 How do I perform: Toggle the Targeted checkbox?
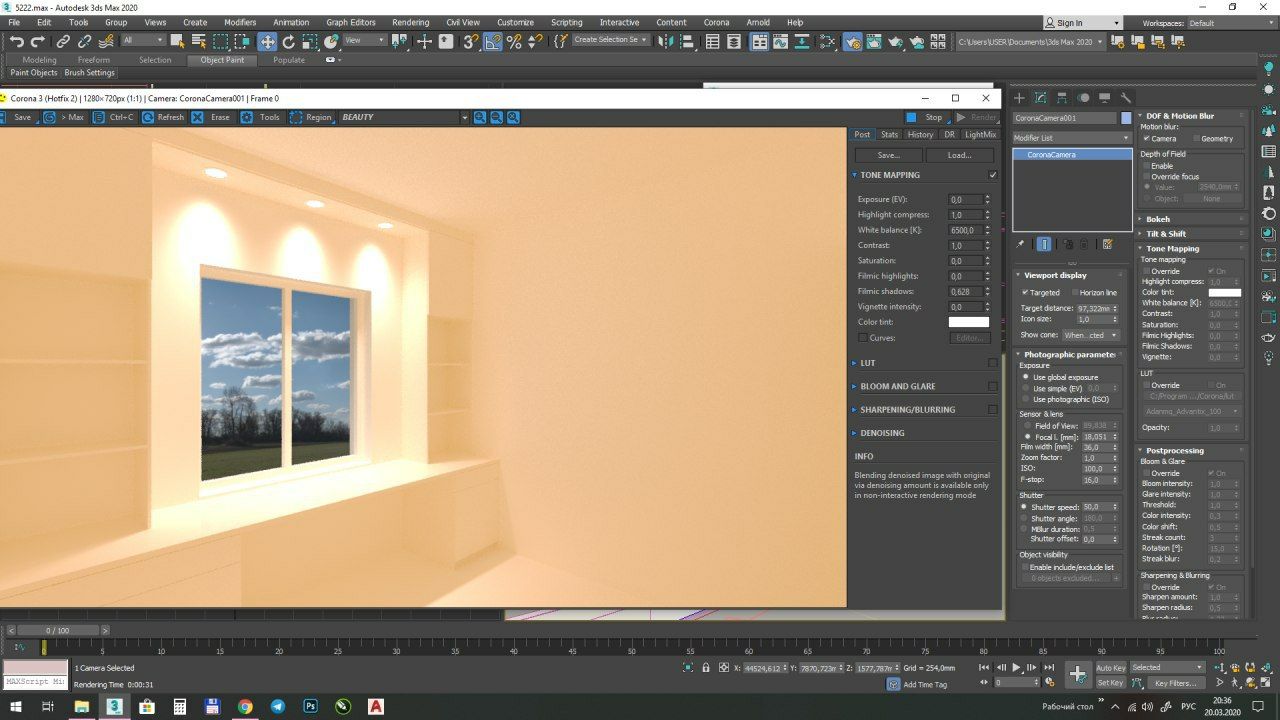[1025, 293]
